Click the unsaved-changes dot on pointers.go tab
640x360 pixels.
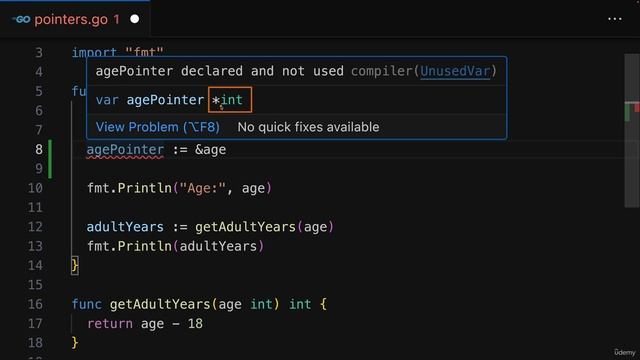(134, 19)
